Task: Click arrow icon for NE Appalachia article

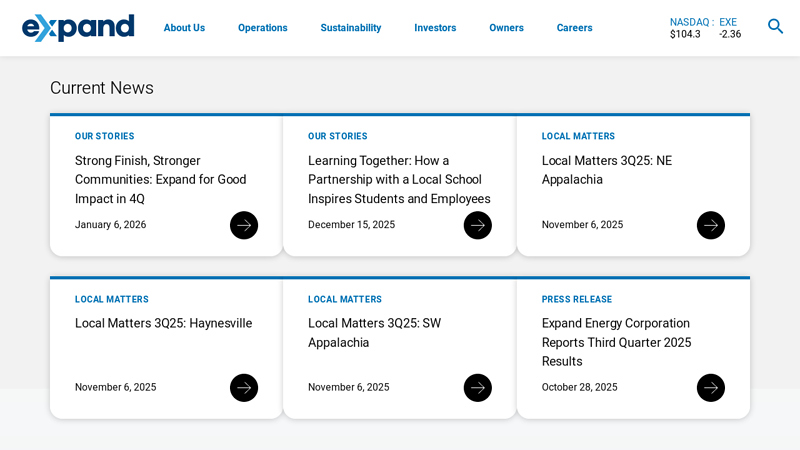Action: click(710, 225)
